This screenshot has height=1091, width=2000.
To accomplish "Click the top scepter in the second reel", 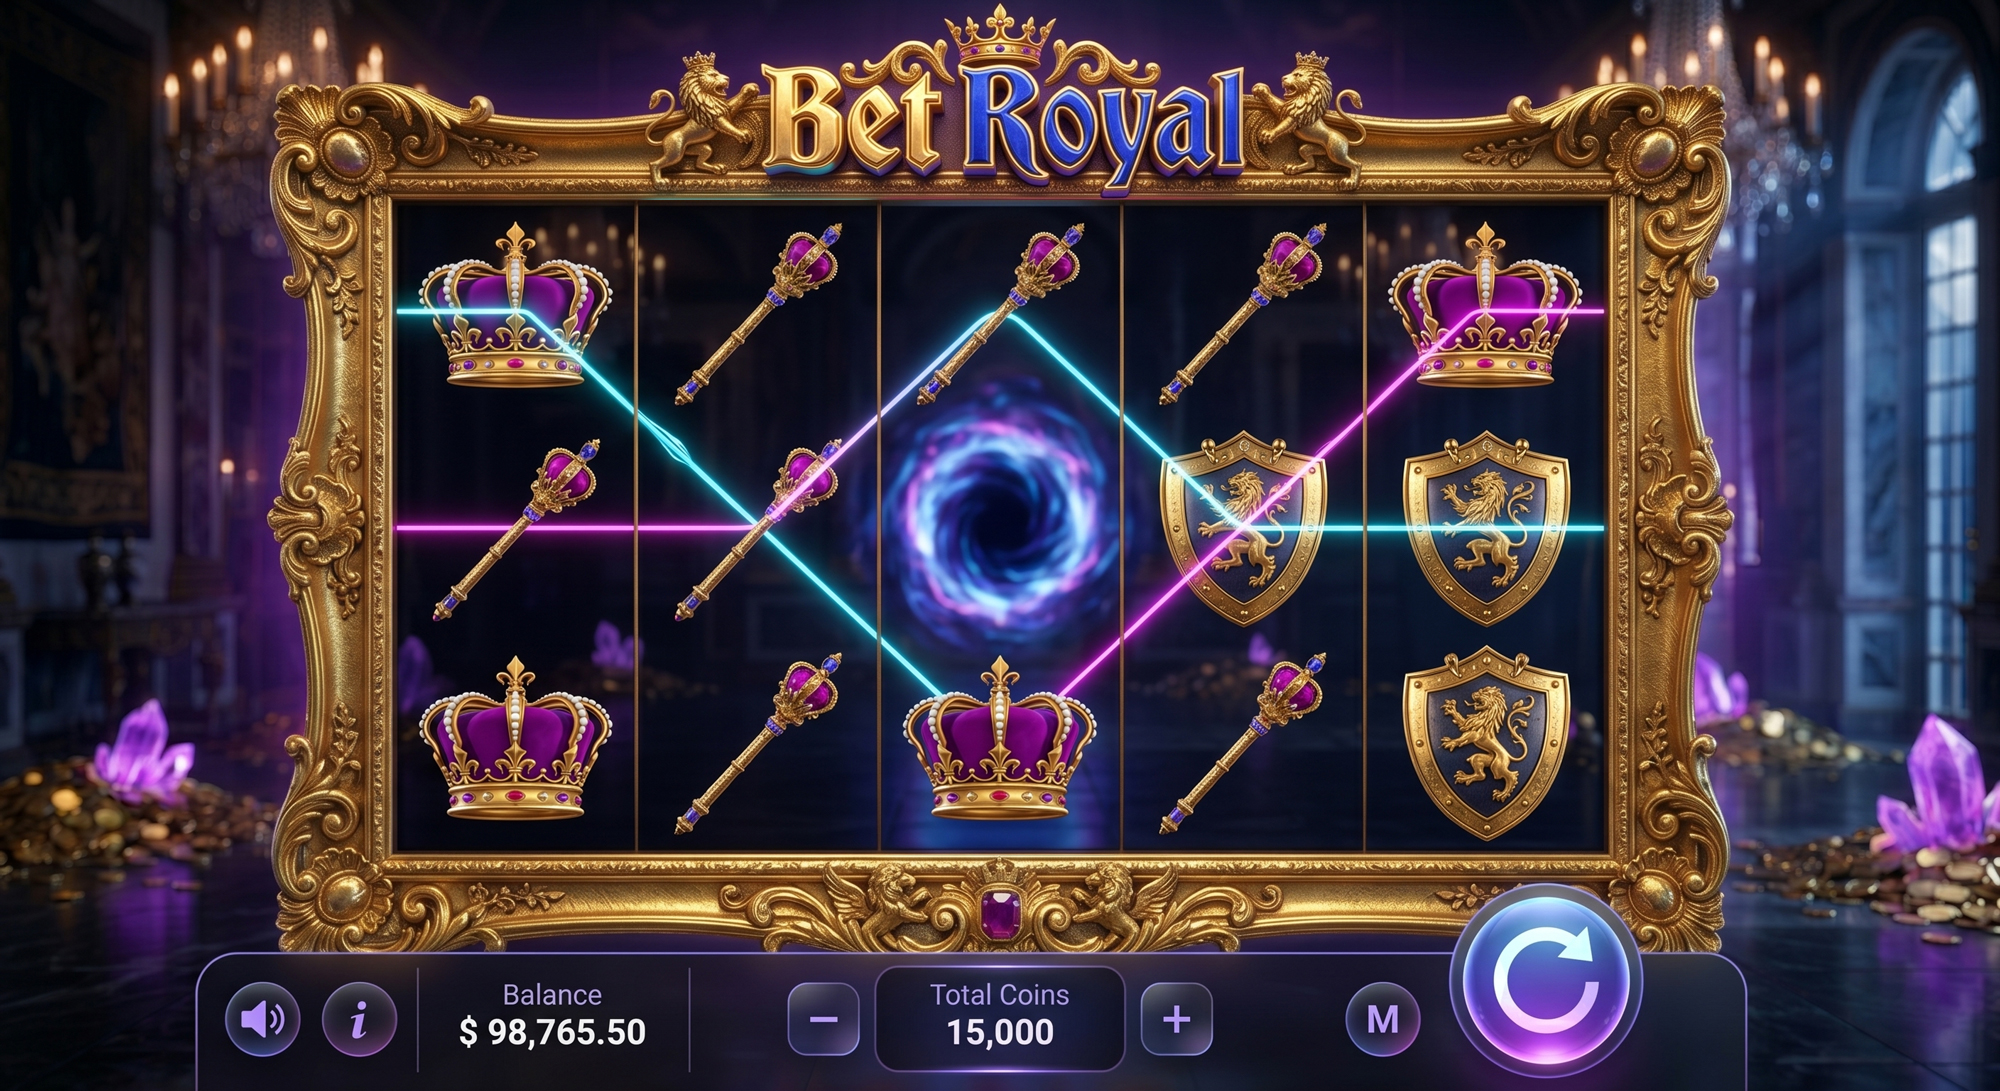I will pos(758,314).
